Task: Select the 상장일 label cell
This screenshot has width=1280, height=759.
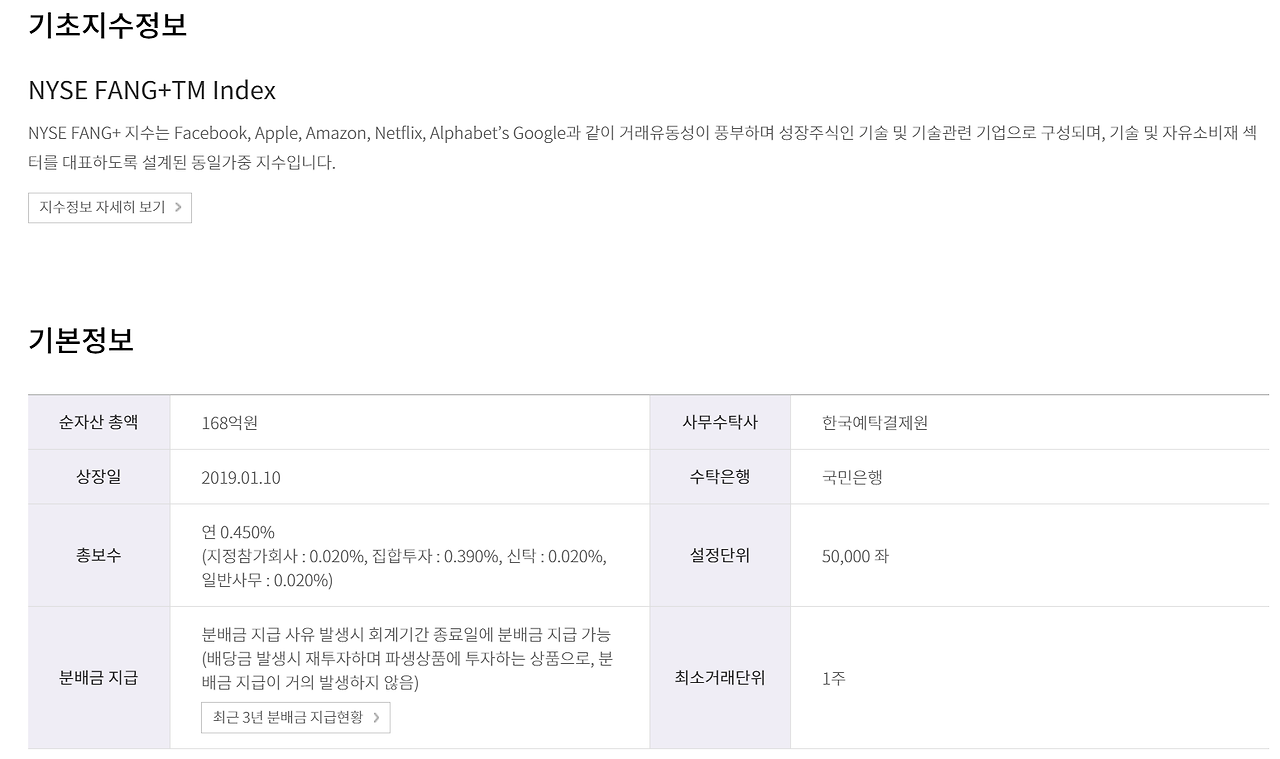Action: click(x=98, y=477)
